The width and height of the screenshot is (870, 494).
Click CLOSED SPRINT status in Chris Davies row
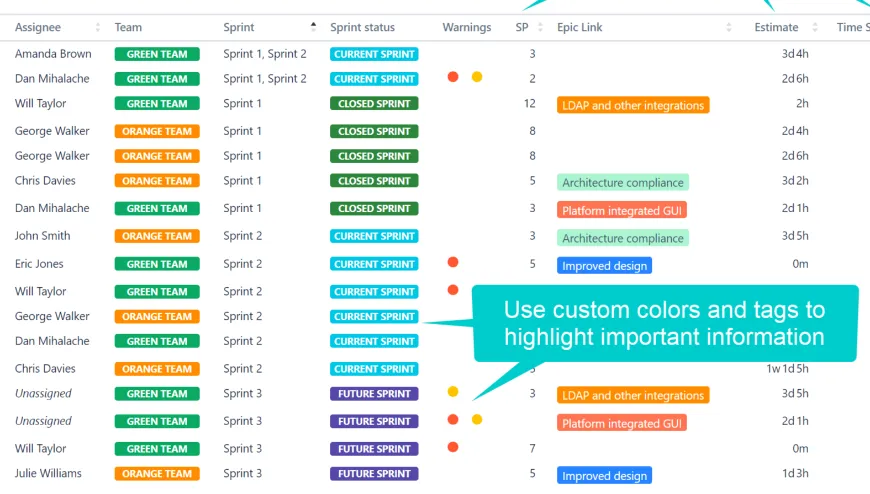tap(374, 181)
